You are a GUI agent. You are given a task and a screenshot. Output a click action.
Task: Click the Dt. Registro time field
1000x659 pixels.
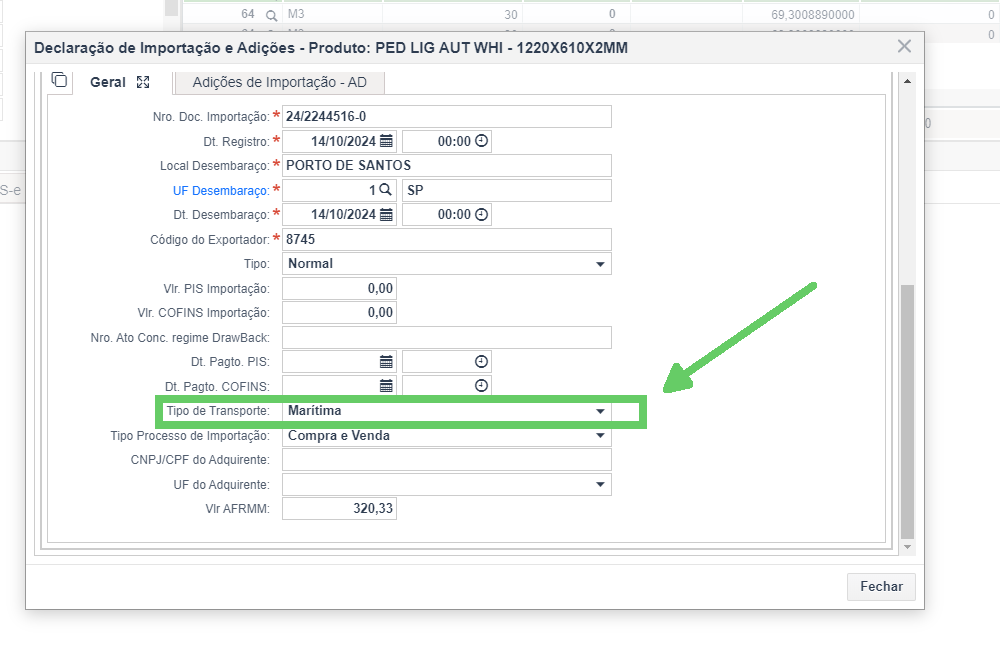click(446, 141)
